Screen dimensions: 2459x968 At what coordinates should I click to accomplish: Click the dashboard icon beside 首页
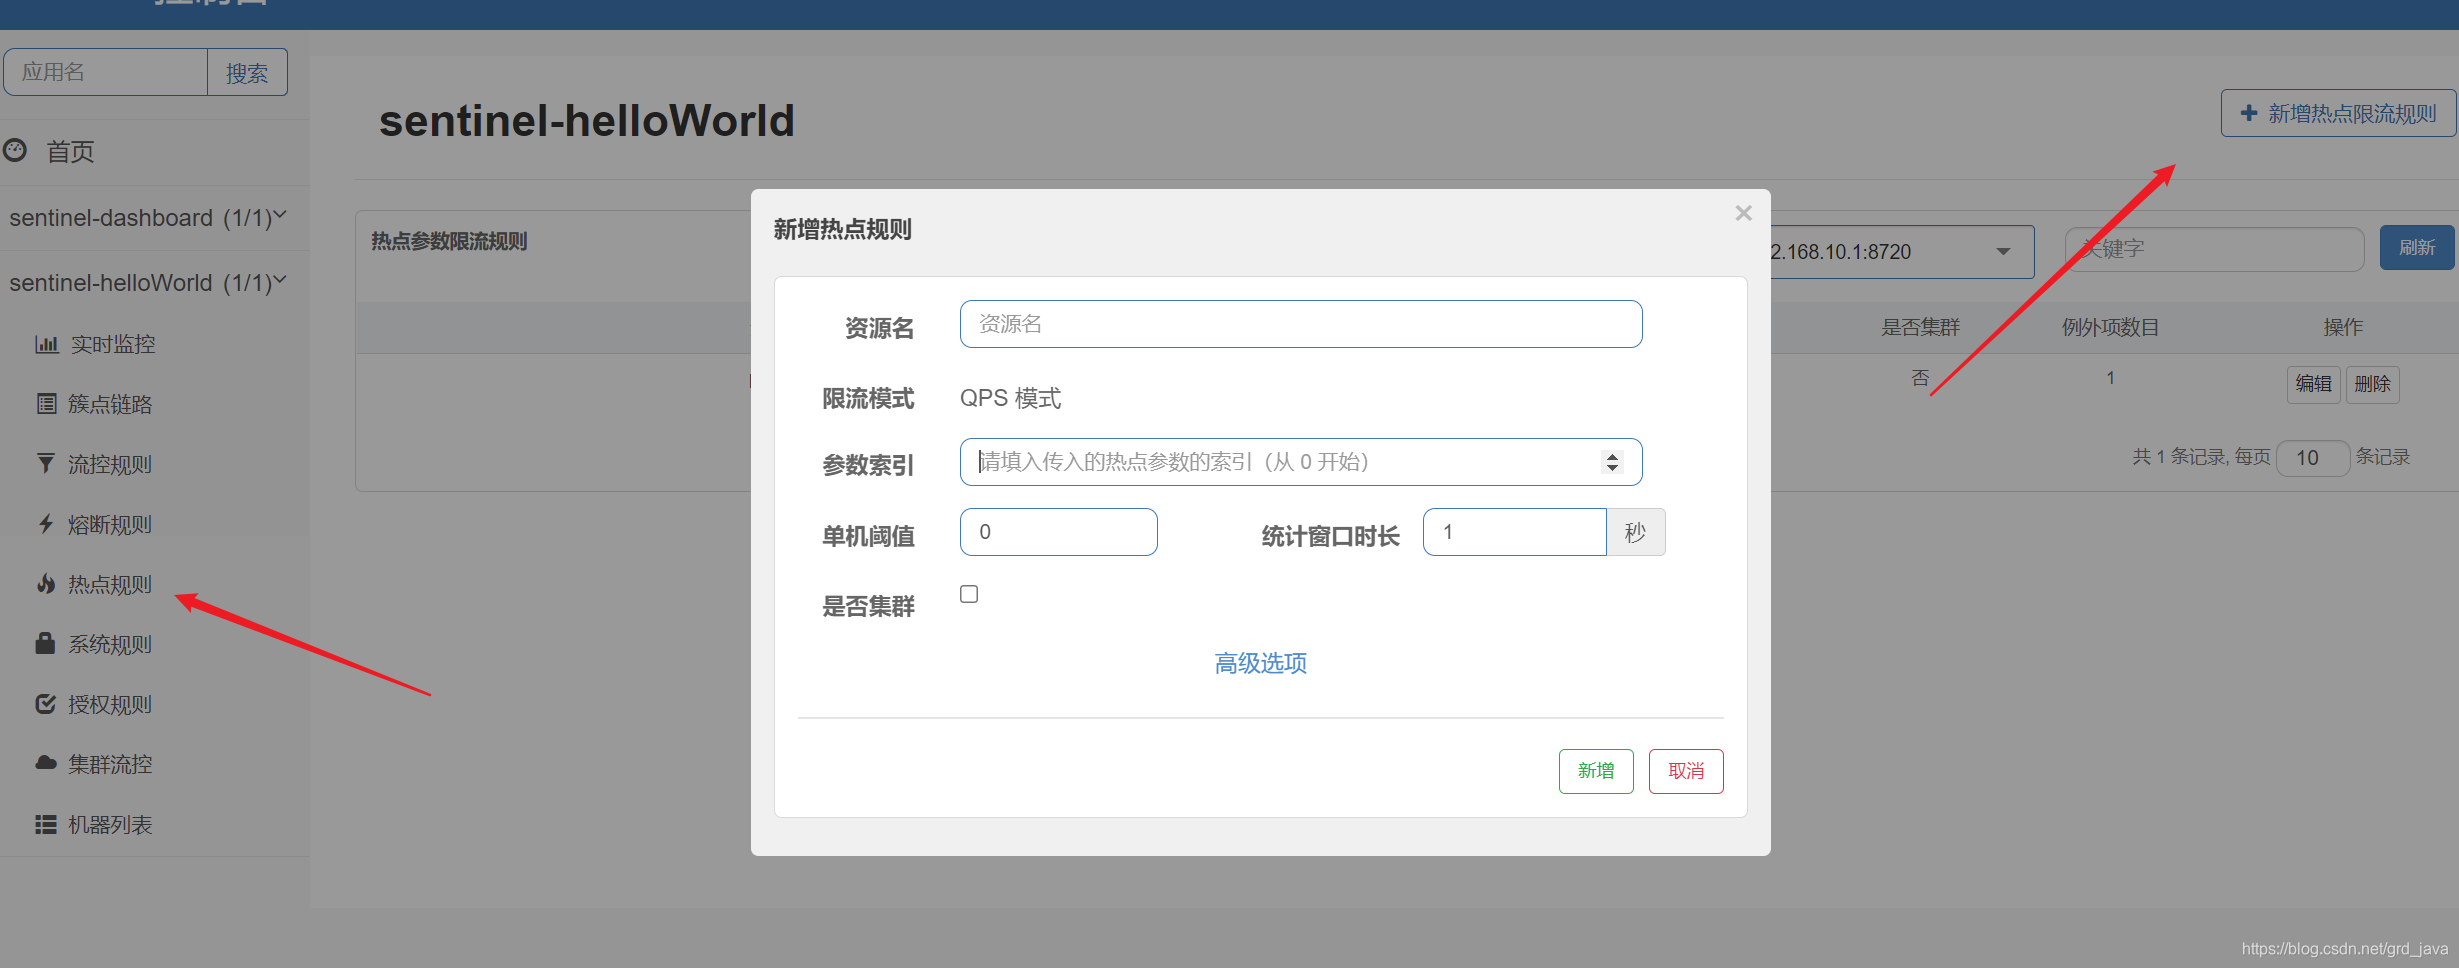(x=15, y=150)
